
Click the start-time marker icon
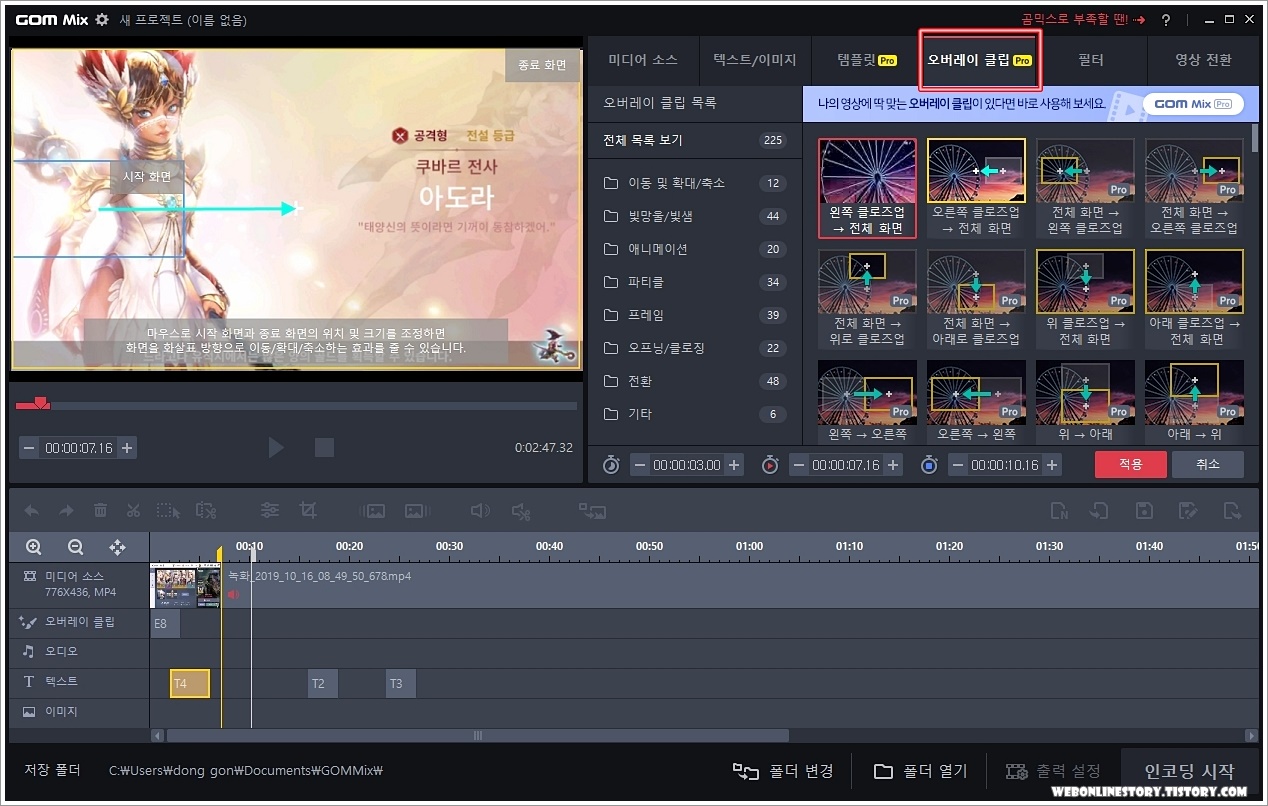[x=770, y=464]
